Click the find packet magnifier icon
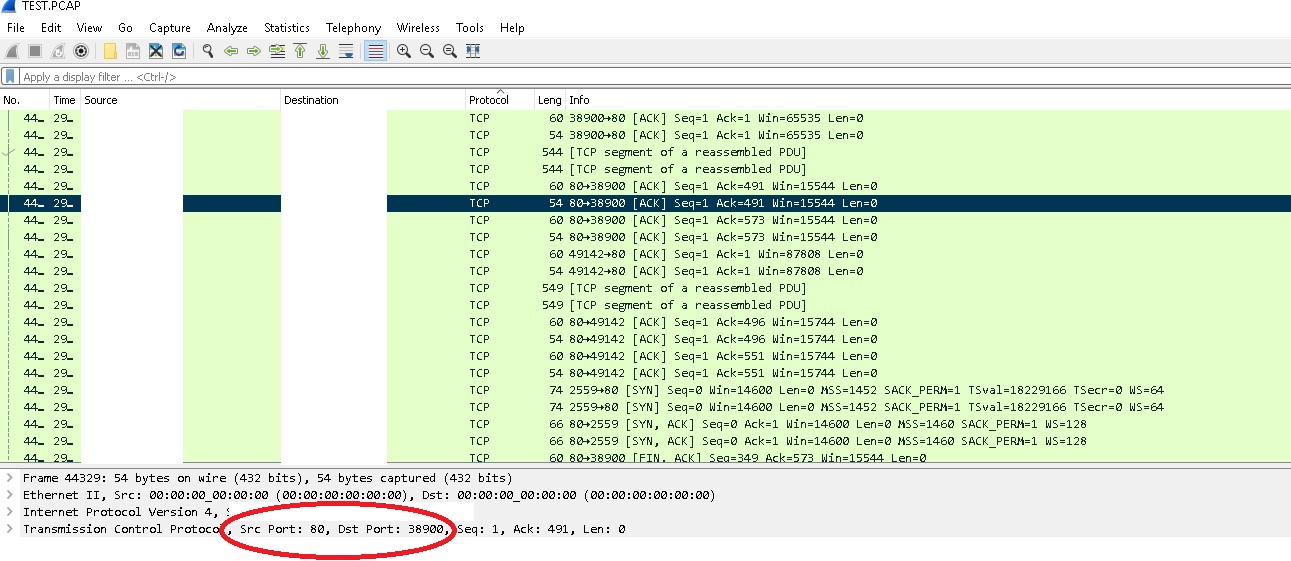The height and width of the screenshot is (561, 1291). tap(208, 51)
